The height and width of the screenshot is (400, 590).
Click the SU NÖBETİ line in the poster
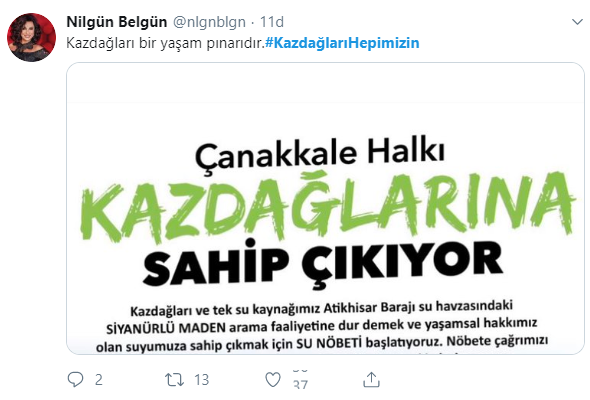(322, 343)
